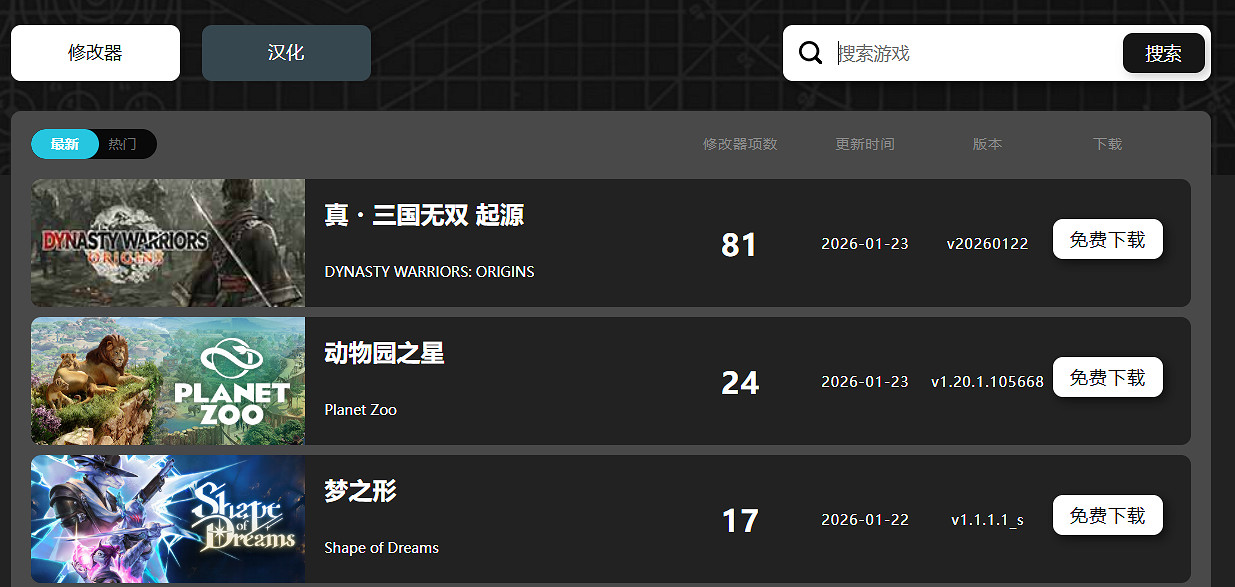The image size is (1235, 587).
Task: Open the Planet Zoo cover thumbnail
Action: tap(168, 381)
